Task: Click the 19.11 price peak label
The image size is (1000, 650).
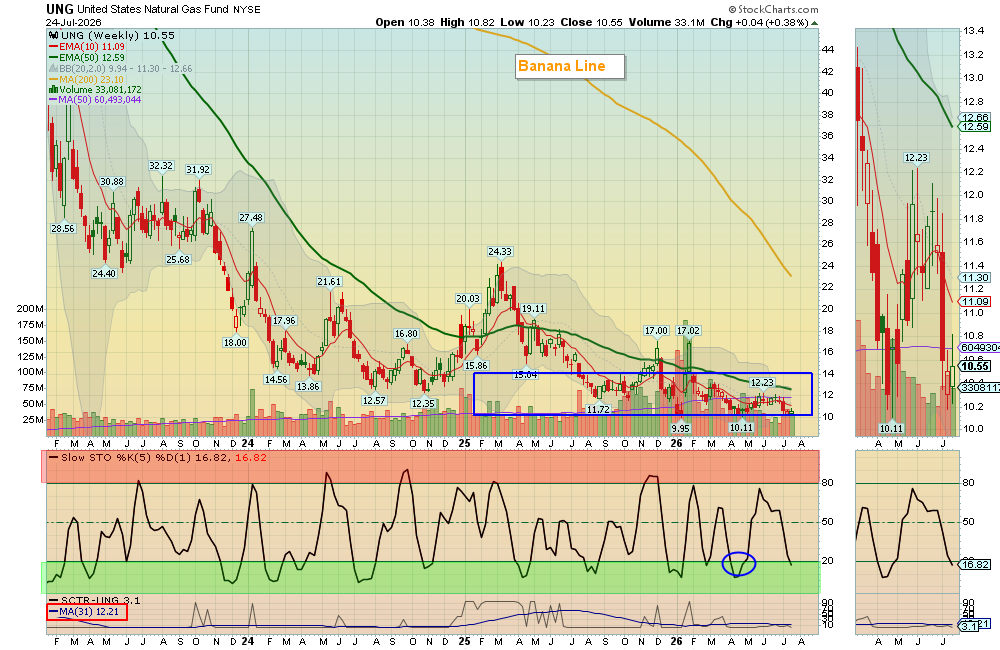Action: coord(533,309)
